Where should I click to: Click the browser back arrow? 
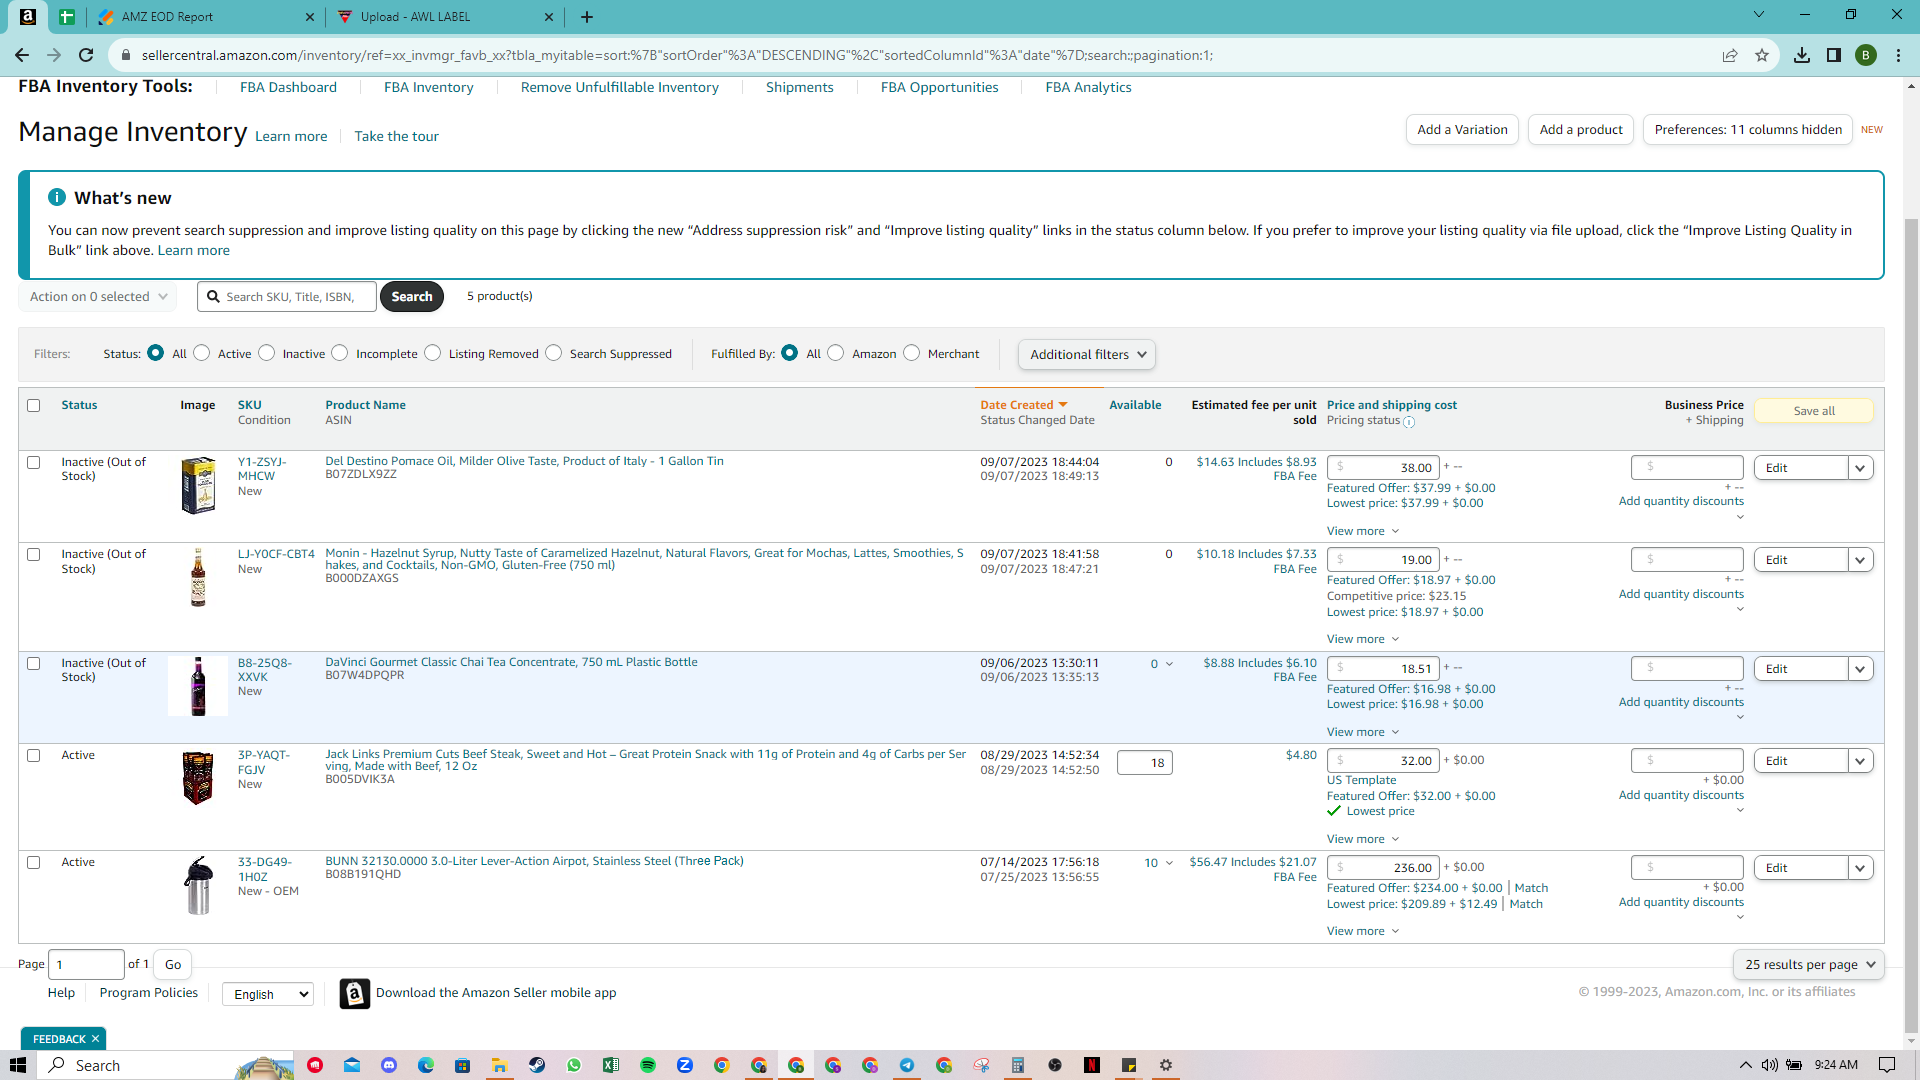click(x=22, y=55)
